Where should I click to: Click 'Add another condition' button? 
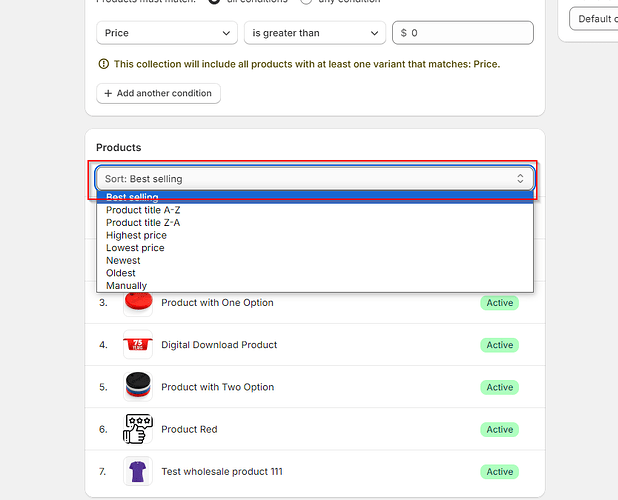click(158, 93)
